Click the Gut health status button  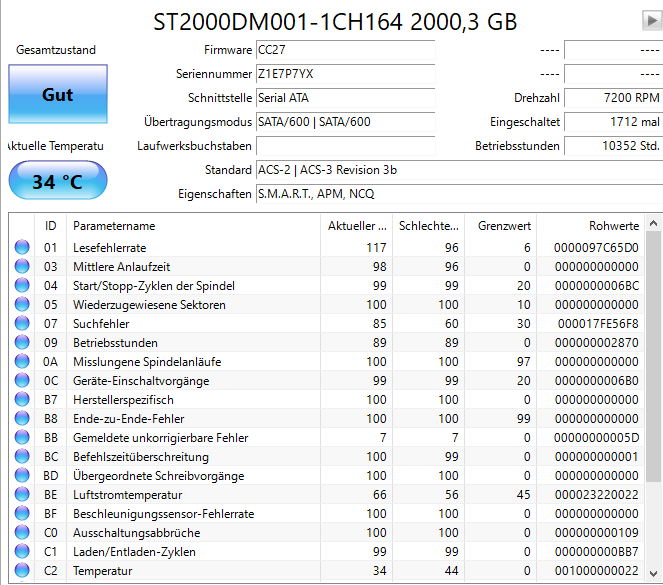pyautogui.click(x=58, y=94)
